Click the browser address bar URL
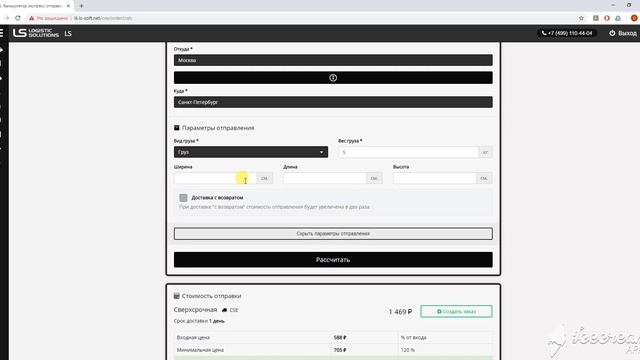Image resolution: width=640 pixels, height=360 pixels. 103,18
